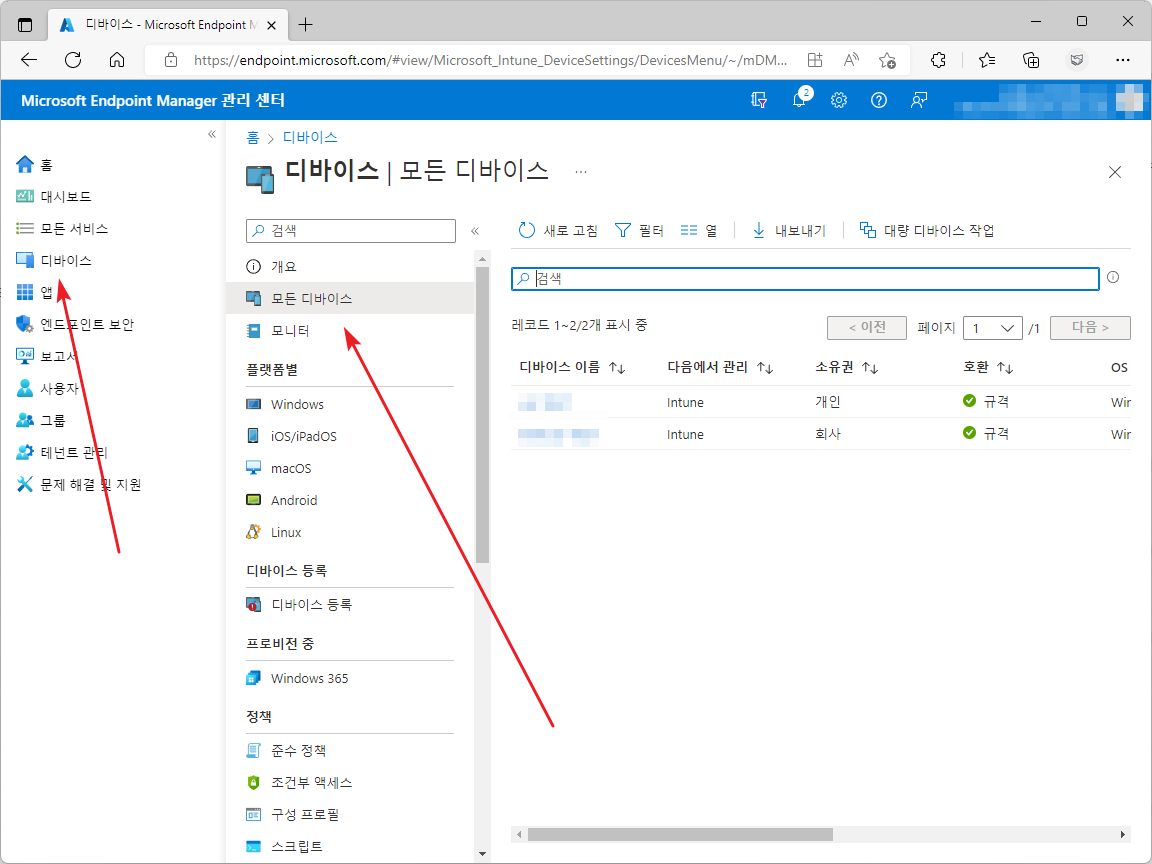Viewport: 1152px width, 864px height.
Task: Click the 홈 breadcrumb link
Action: (x=253, y=137)
